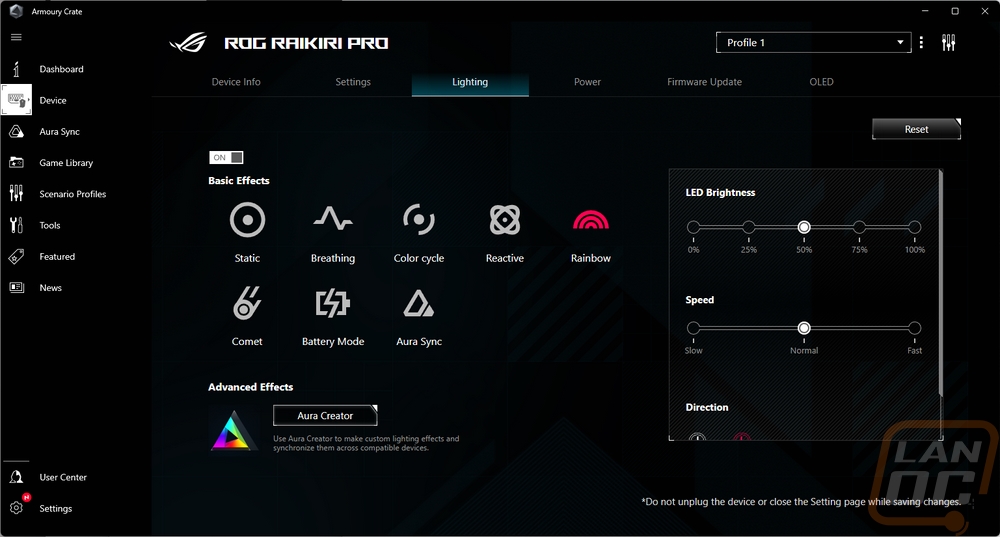Image resolution: width=1000 pixels, height=537 pixels.
Task: Open Scenario Profiles in the sidebar
Action: (x=72, y=194)
